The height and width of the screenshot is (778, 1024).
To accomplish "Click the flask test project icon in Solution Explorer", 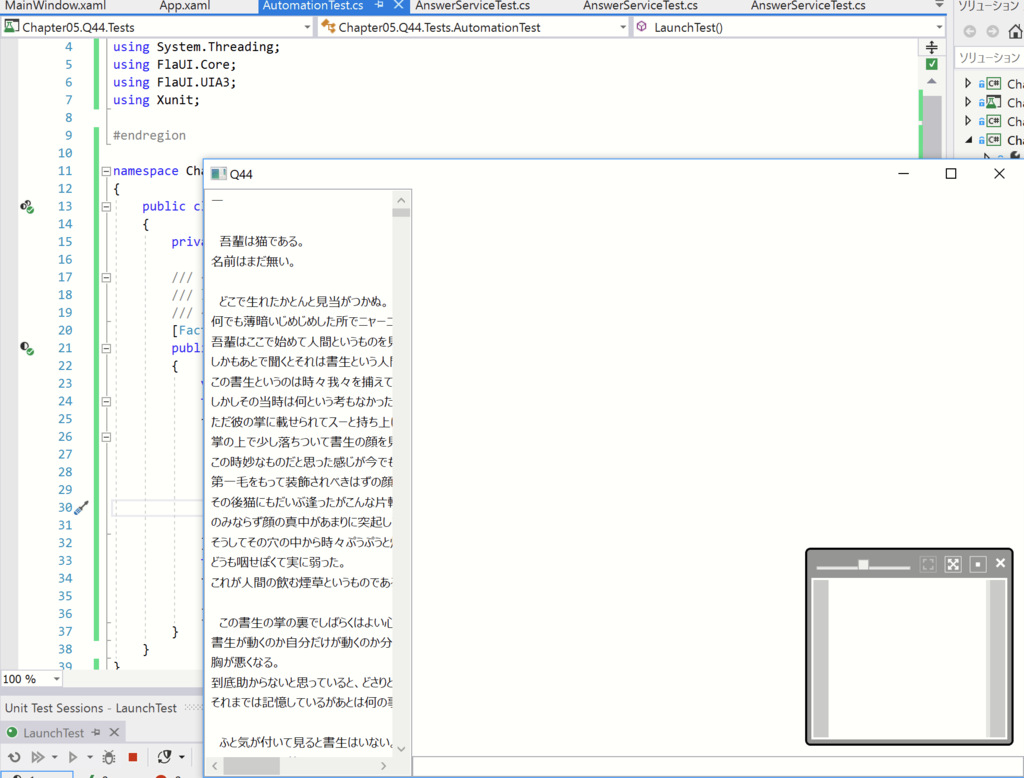I will [x=994, y=102].
